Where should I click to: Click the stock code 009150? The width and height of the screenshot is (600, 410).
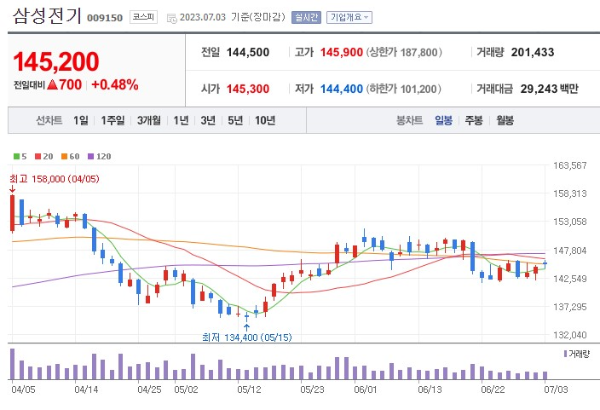105,18
